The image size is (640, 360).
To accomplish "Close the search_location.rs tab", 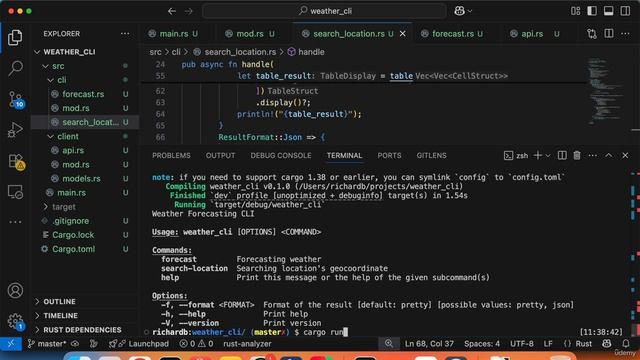I will (x=402, y=34).
